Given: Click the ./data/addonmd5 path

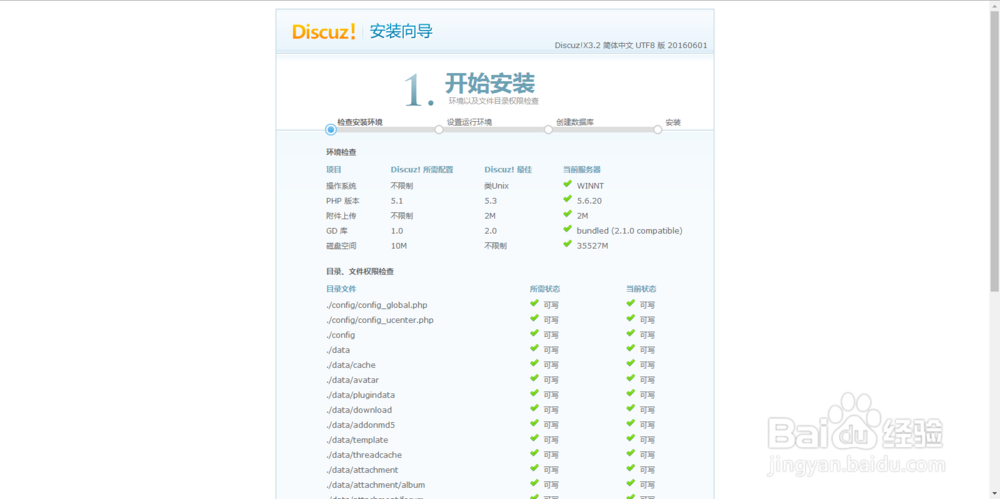Looking at the screenshot, I should point(361,425).
